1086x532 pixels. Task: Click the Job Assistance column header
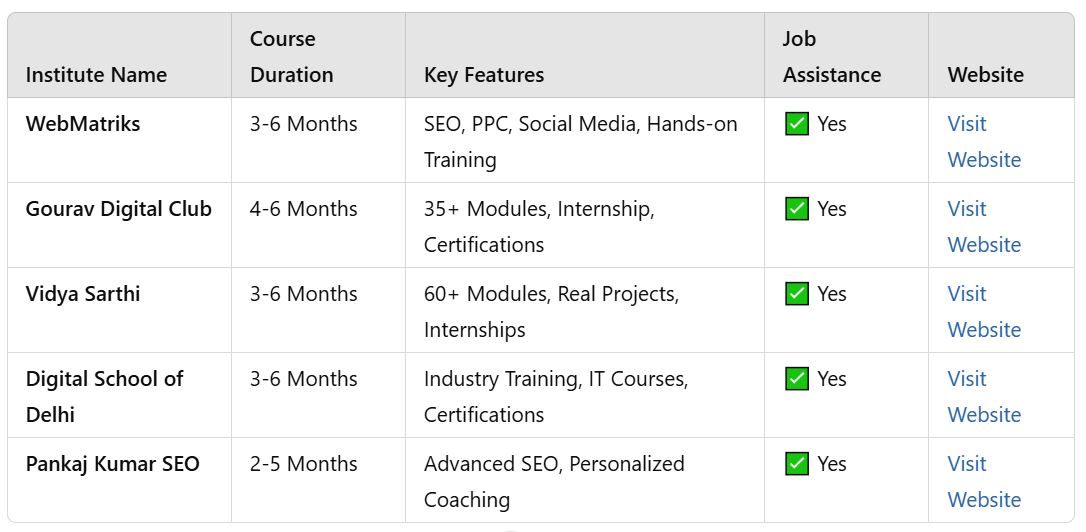[831, 57]
